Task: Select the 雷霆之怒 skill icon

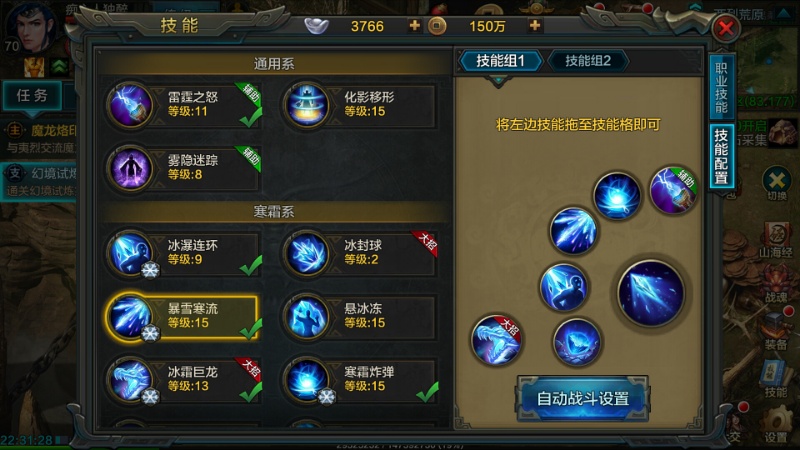Action: coord(130,106)
